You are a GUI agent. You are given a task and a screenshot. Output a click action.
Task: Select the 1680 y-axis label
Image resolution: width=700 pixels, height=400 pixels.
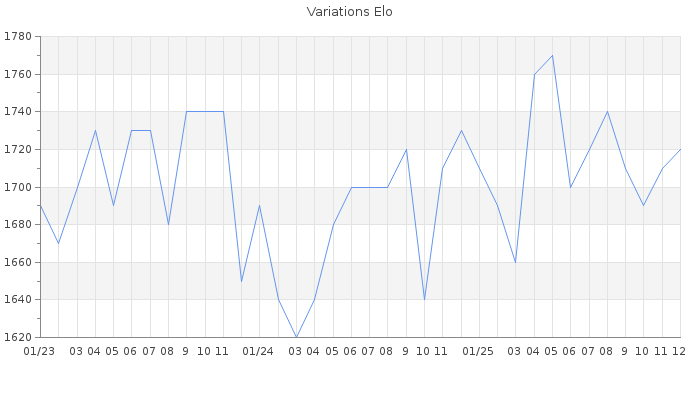tap(18, 225)
